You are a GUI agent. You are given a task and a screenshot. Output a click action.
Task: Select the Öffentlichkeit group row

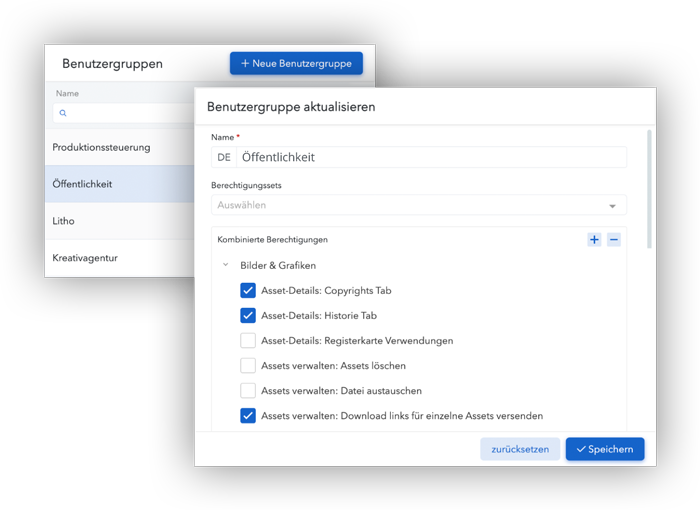[x=120, y=184]
